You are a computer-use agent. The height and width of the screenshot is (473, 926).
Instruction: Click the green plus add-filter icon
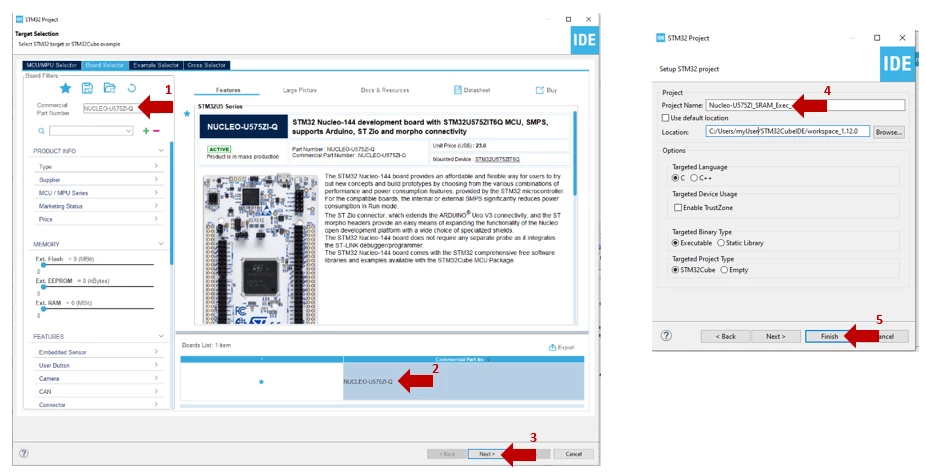(146, 131)
